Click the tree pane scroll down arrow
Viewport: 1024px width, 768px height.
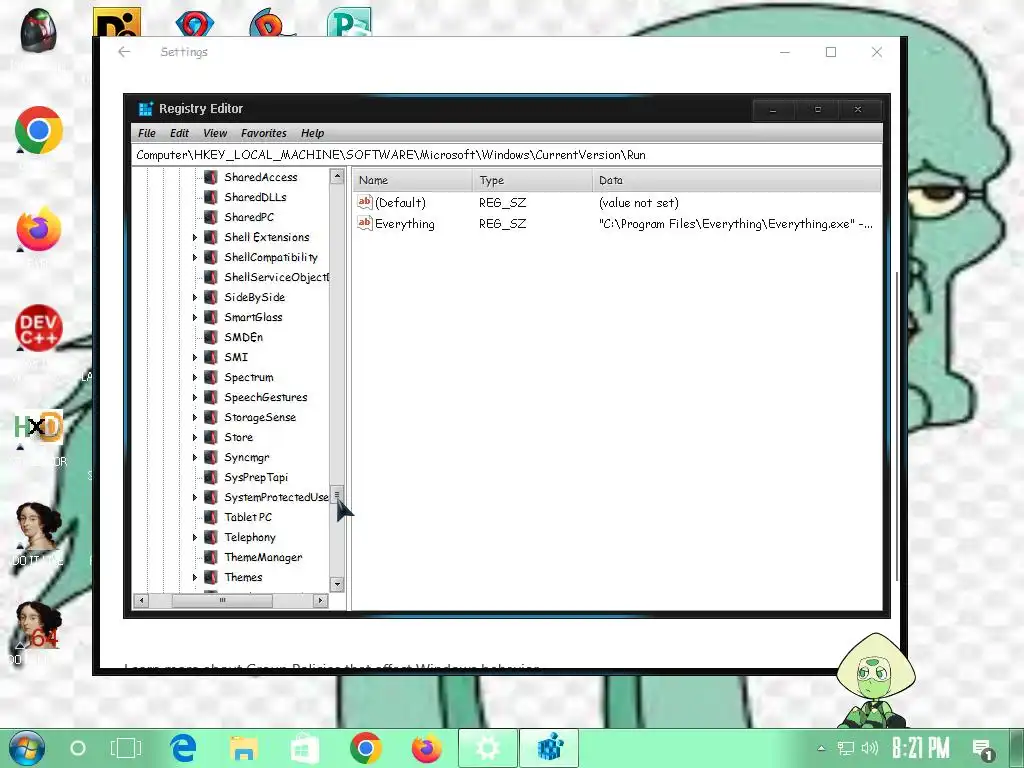click(337, 584)
